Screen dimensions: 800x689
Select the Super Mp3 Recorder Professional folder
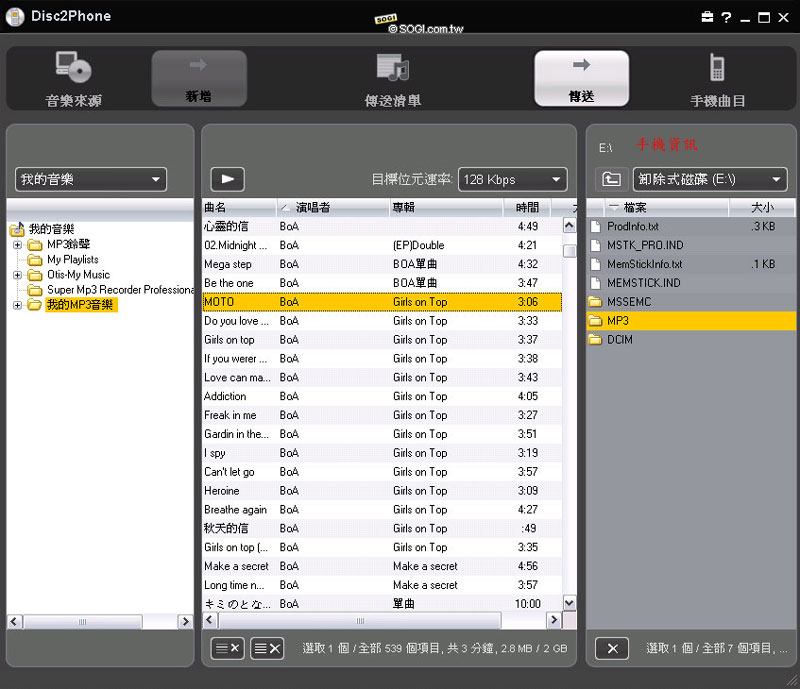coord(120,290)
